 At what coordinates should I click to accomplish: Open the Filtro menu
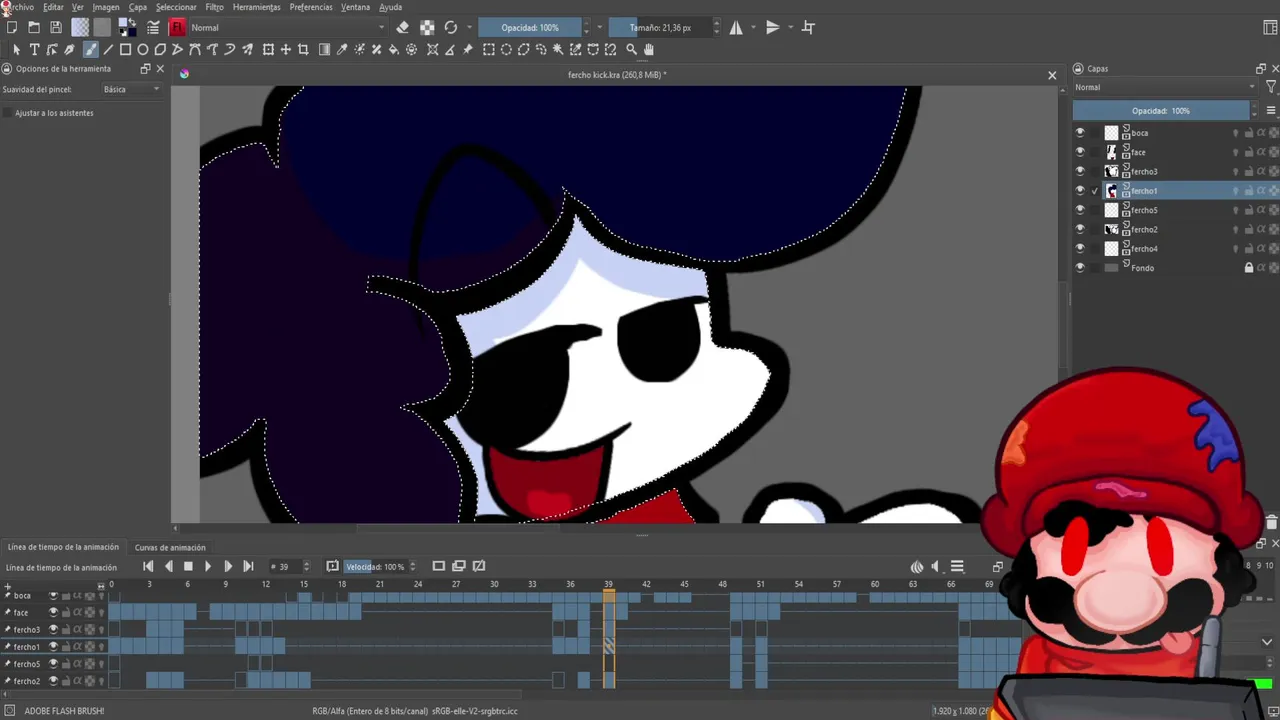pos(215,7)
